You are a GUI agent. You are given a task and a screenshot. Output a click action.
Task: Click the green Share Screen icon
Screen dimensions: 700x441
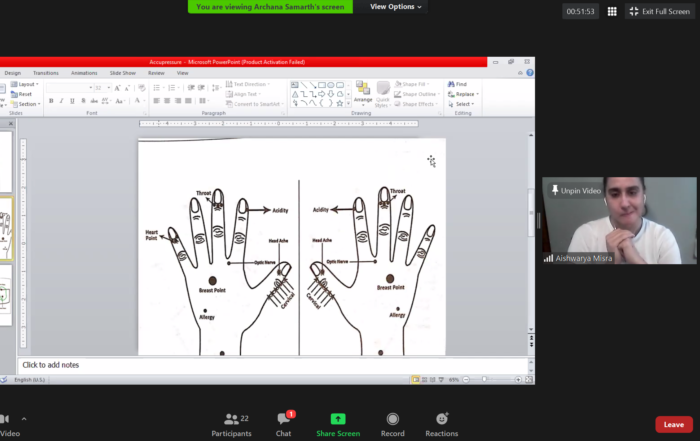pyautogui.click(x=338, y=423)
